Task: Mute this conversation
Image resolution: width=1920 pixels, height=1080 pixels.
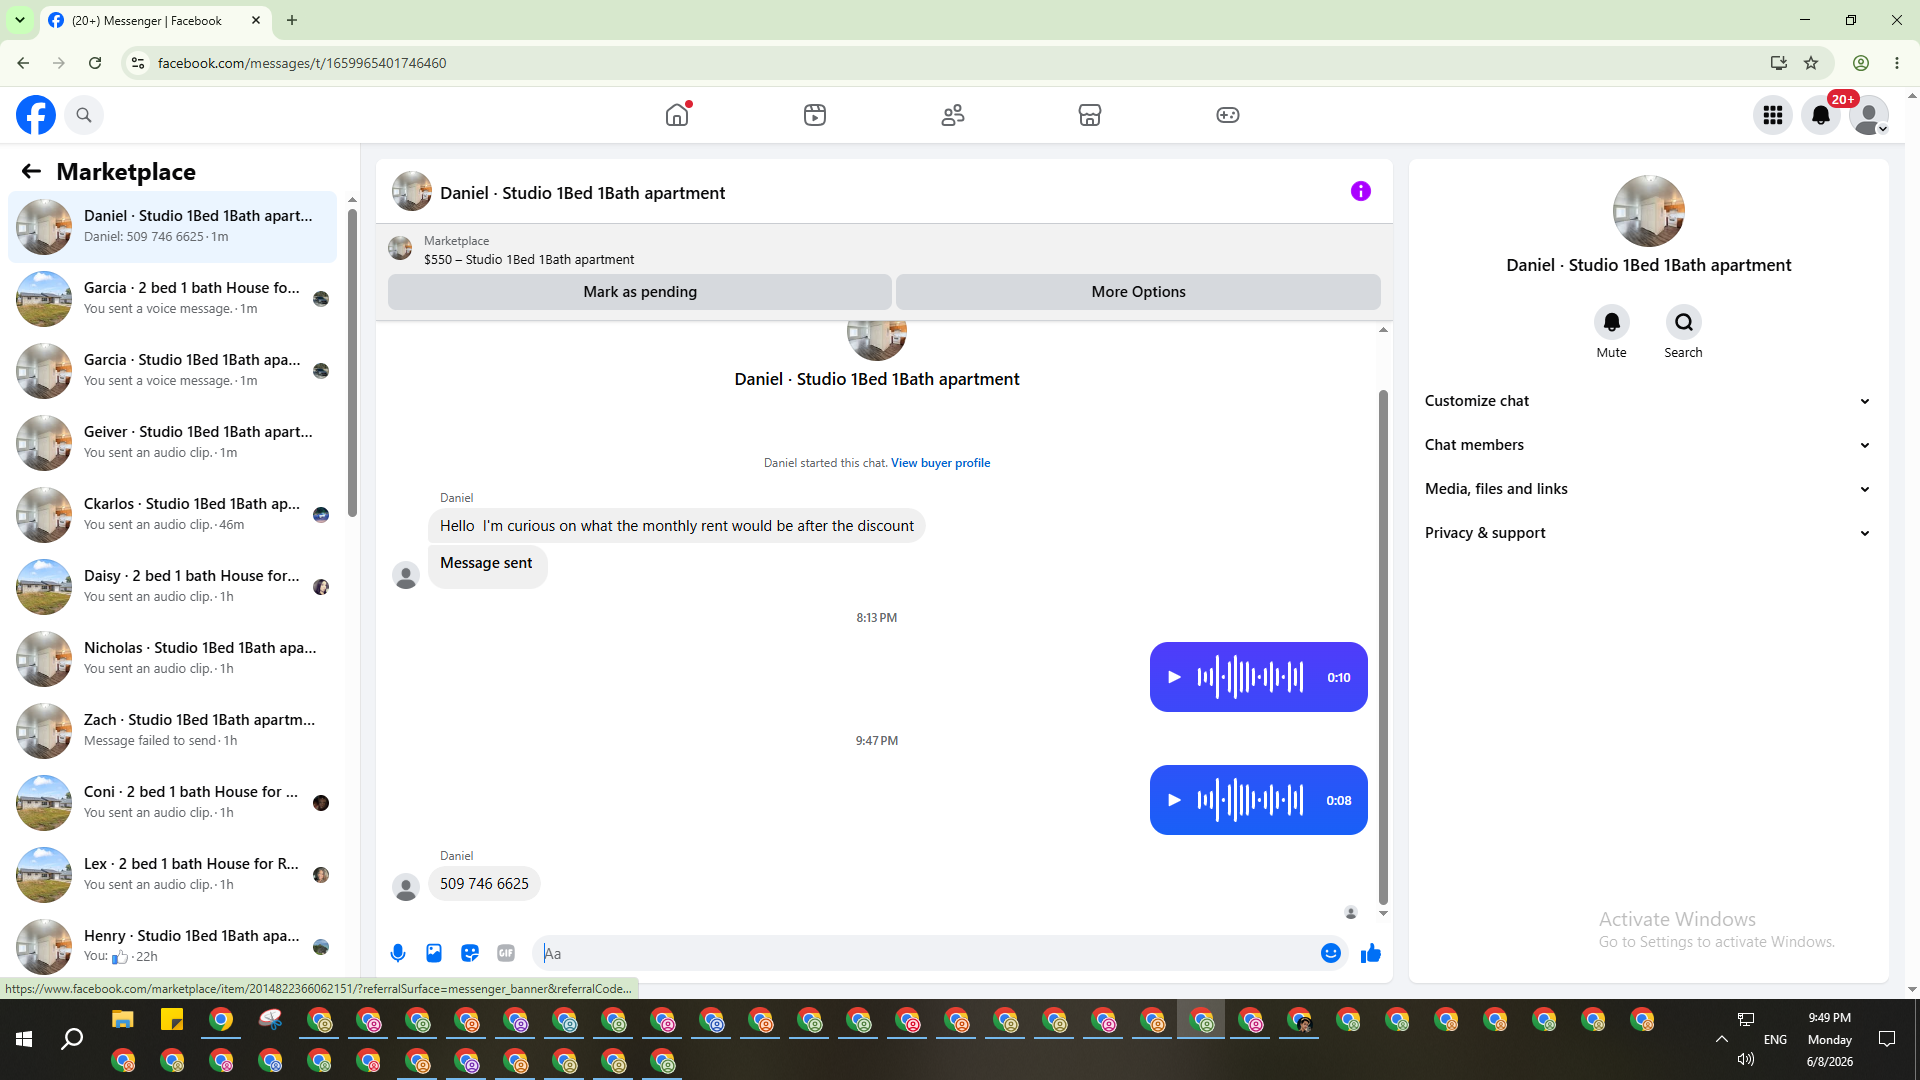Action: [1612, 322]
